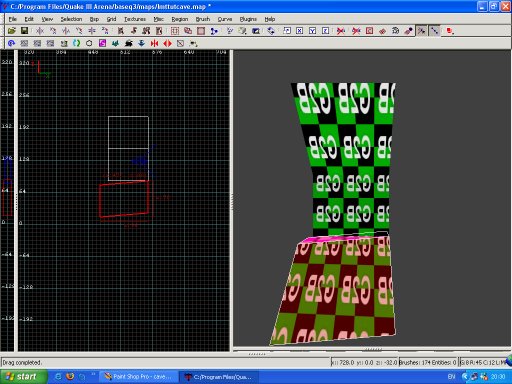Rotate selection around the Z axis
Image resolution: width=512 pixels, height=384 pixels.
(105, 31)
